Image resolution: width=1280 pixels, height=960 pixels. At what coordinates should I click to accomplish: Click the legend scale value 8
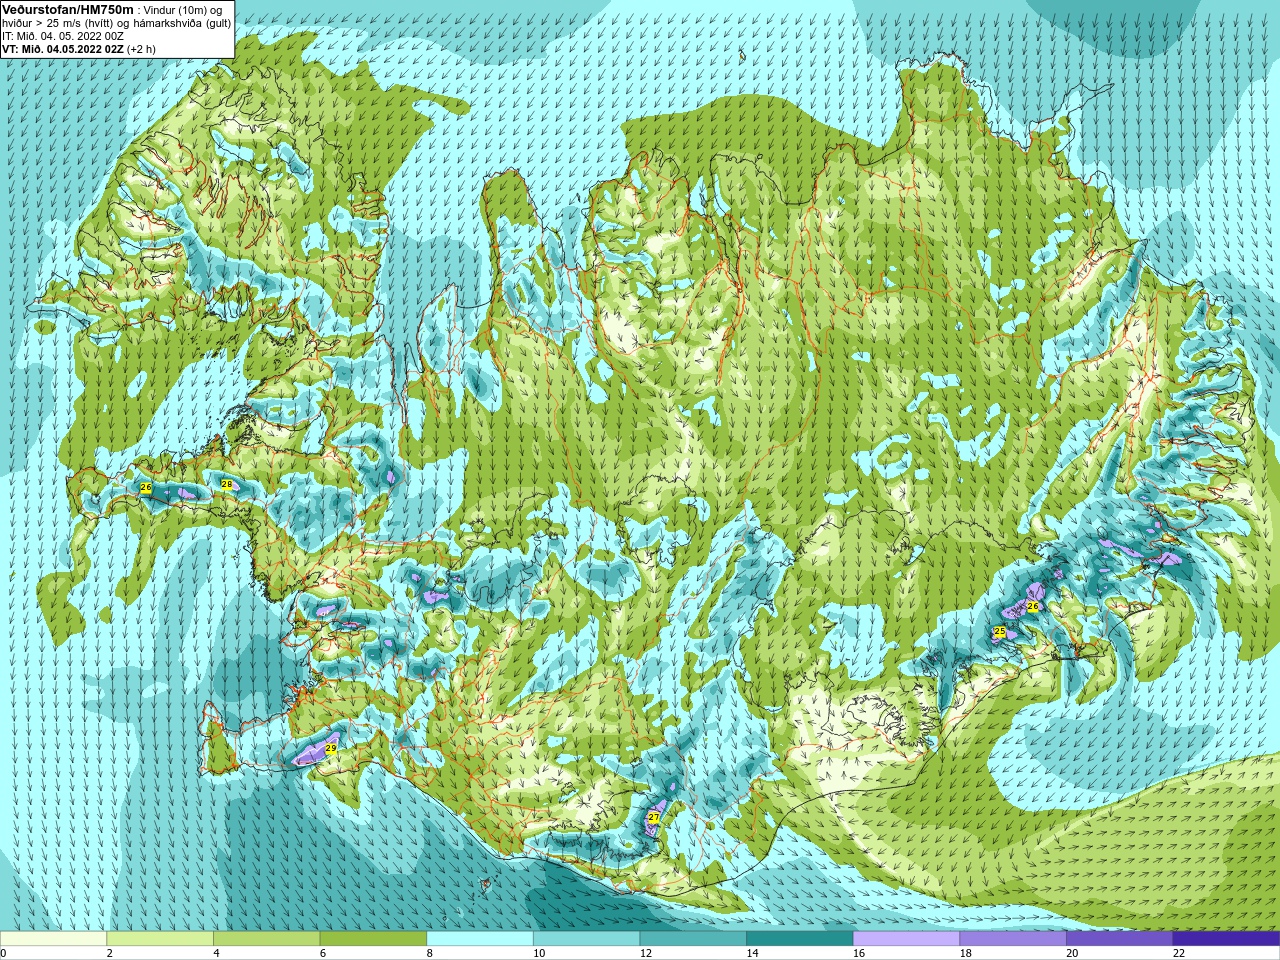430,953
